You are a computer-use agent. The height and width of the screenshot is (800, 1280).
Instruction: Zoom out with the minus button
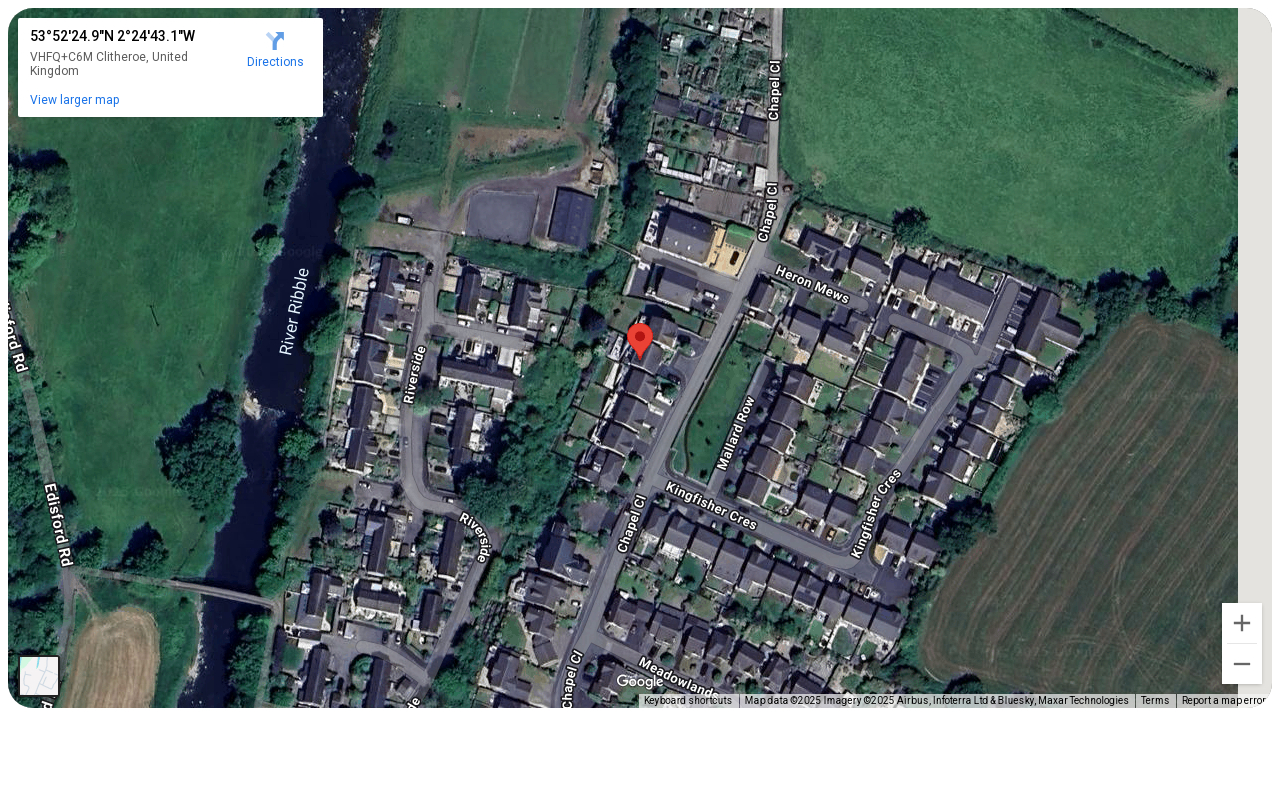coord(1242,664)
